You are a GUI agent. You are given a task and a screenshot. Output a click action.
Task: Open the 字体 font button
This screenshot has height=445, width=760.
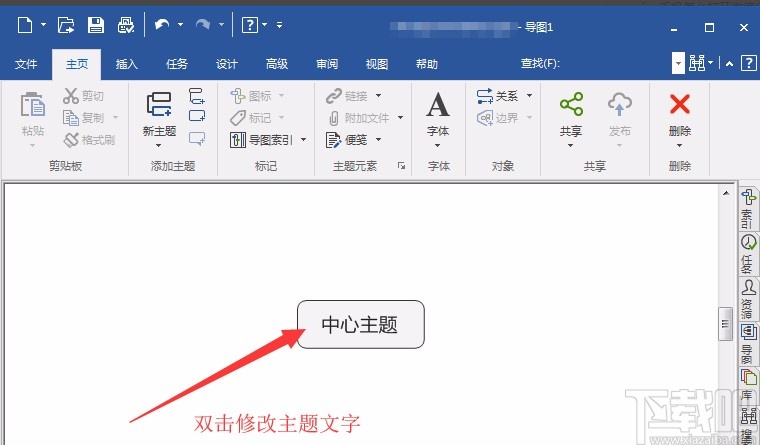tap(438, 119)
